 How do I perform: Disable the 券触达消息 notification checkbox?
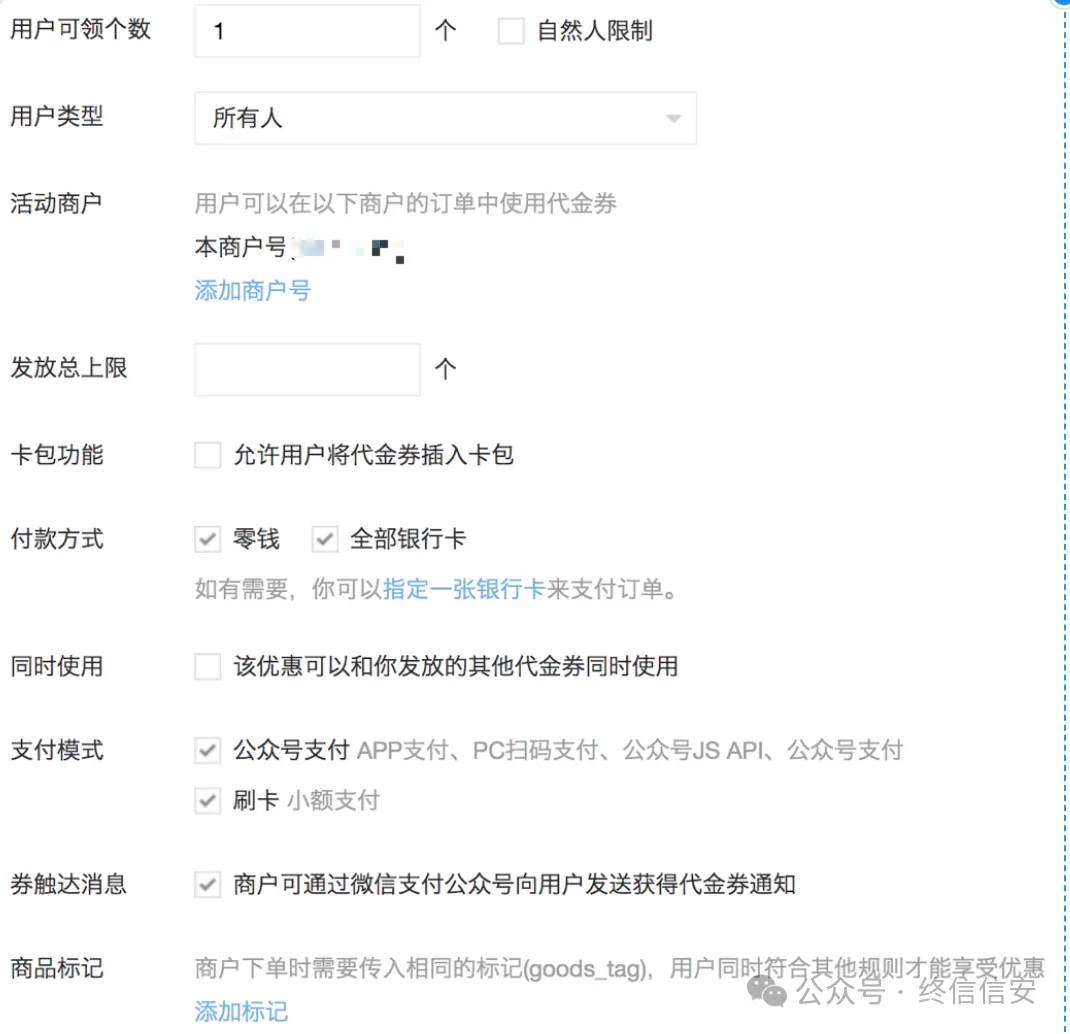[x=207, y=884]
